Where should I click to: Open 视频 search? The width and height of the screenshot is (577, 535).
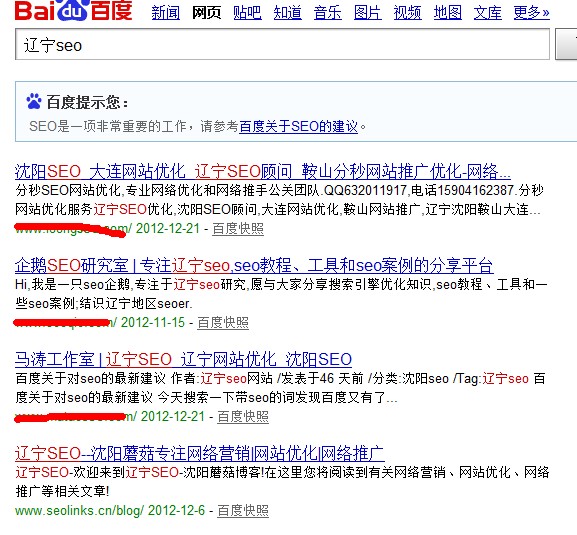point(407,13)
